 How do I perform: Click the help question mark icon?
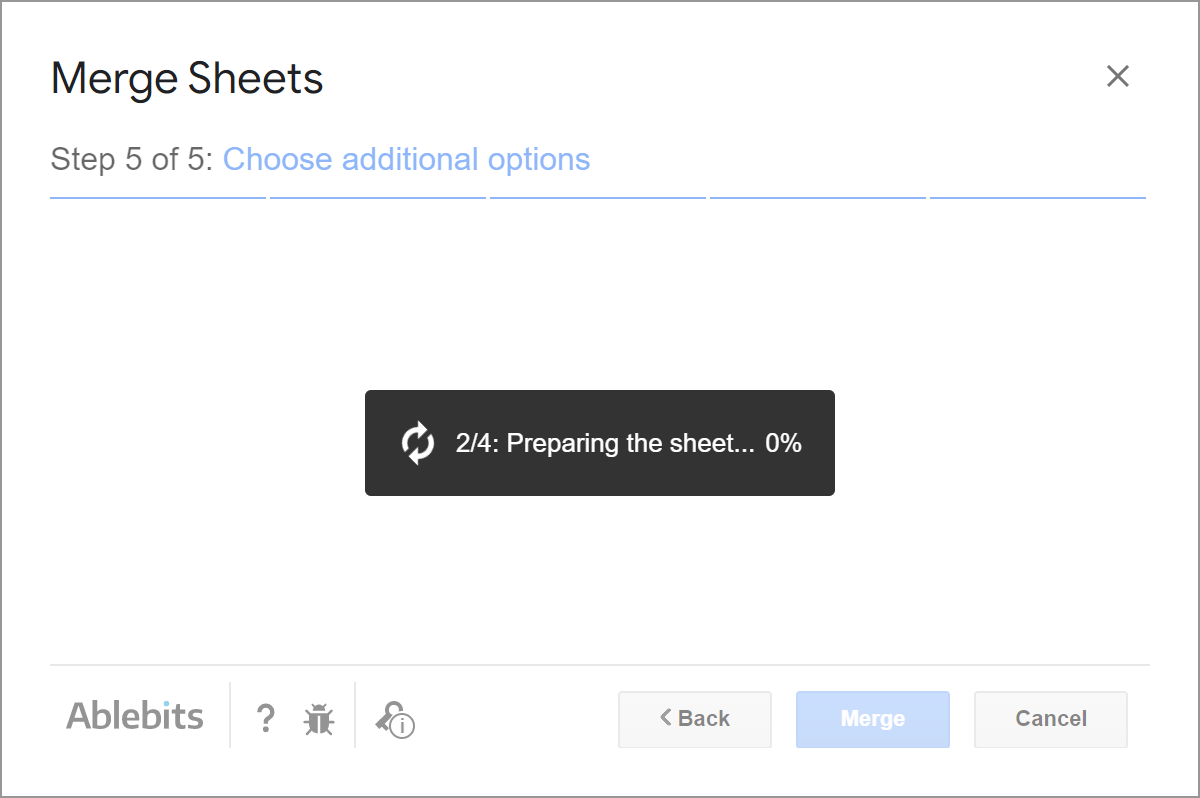coord(265,718)
